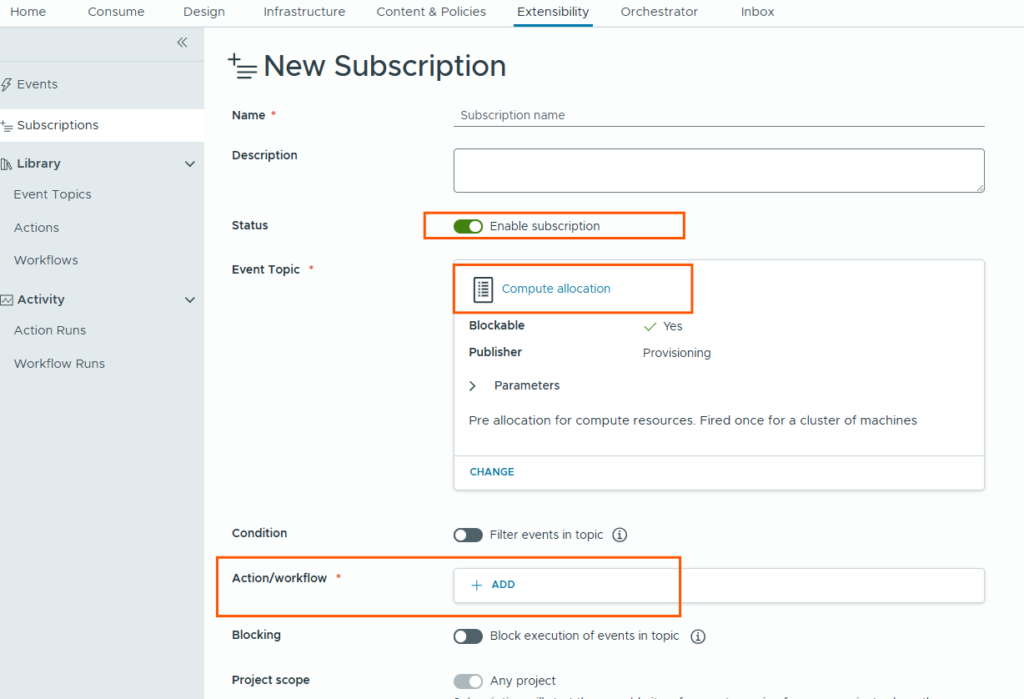The height and width of the screenshot is (699, 1024).
Task: Open the Infrastructure tab
Action: point(304,12)
